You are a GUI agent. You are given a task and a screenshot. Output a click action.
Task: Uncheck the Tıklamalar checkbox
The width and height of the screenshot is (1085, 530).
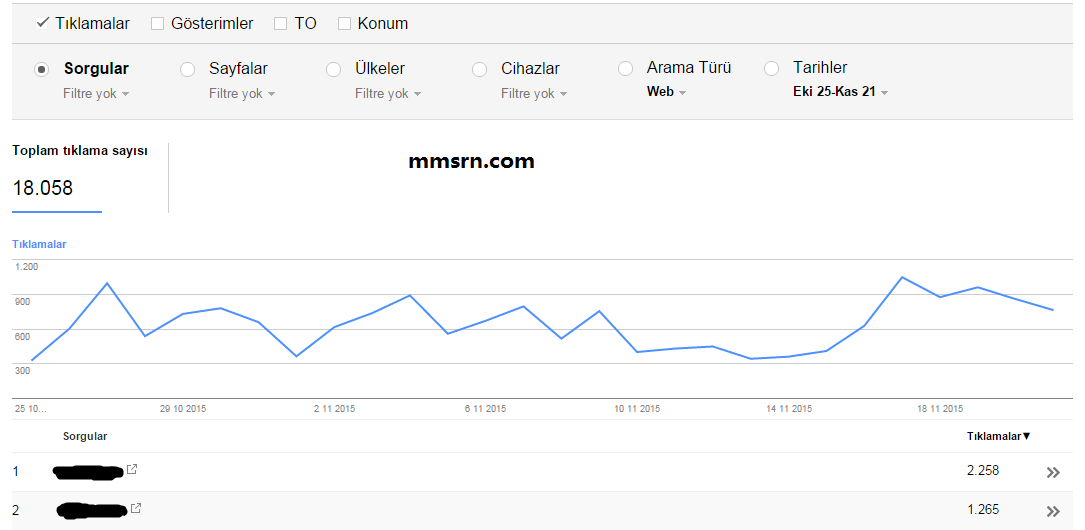tap(42, 24)
